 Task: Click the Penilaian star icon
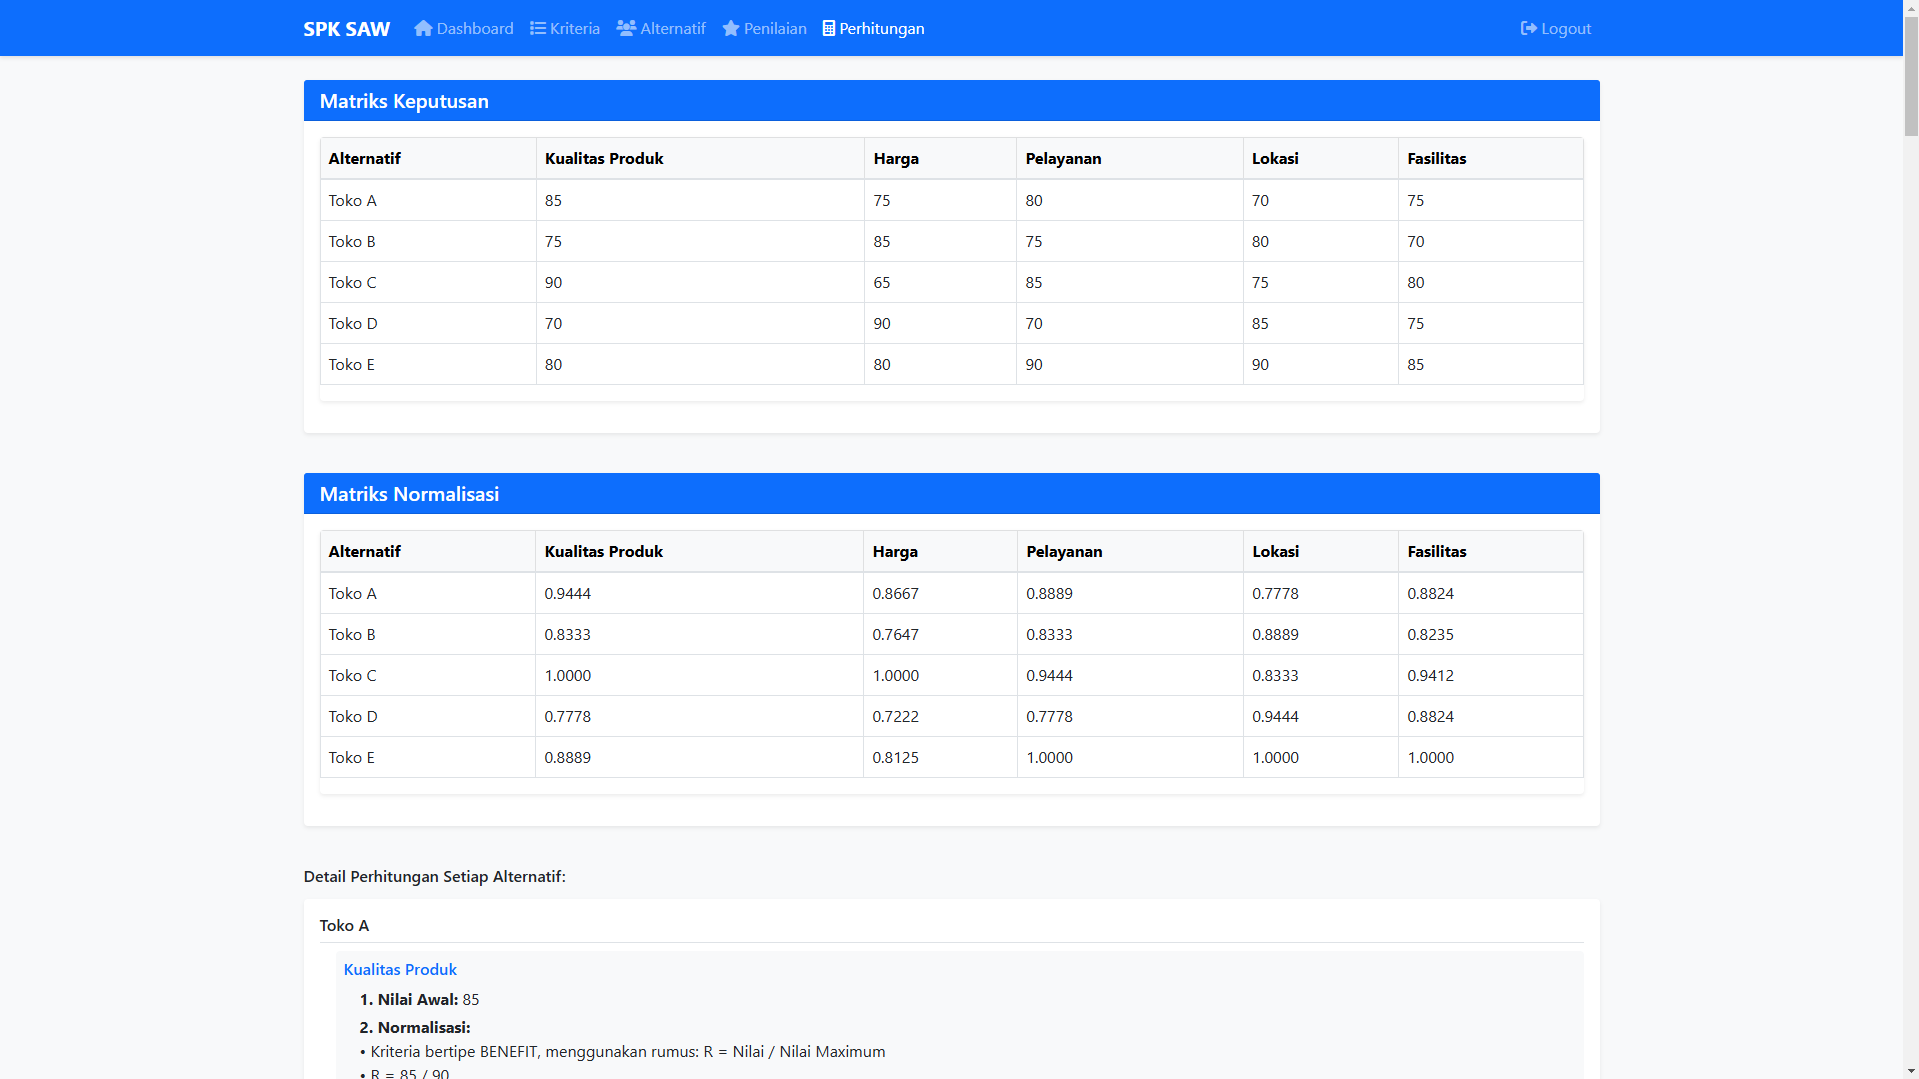pos(731,28)
